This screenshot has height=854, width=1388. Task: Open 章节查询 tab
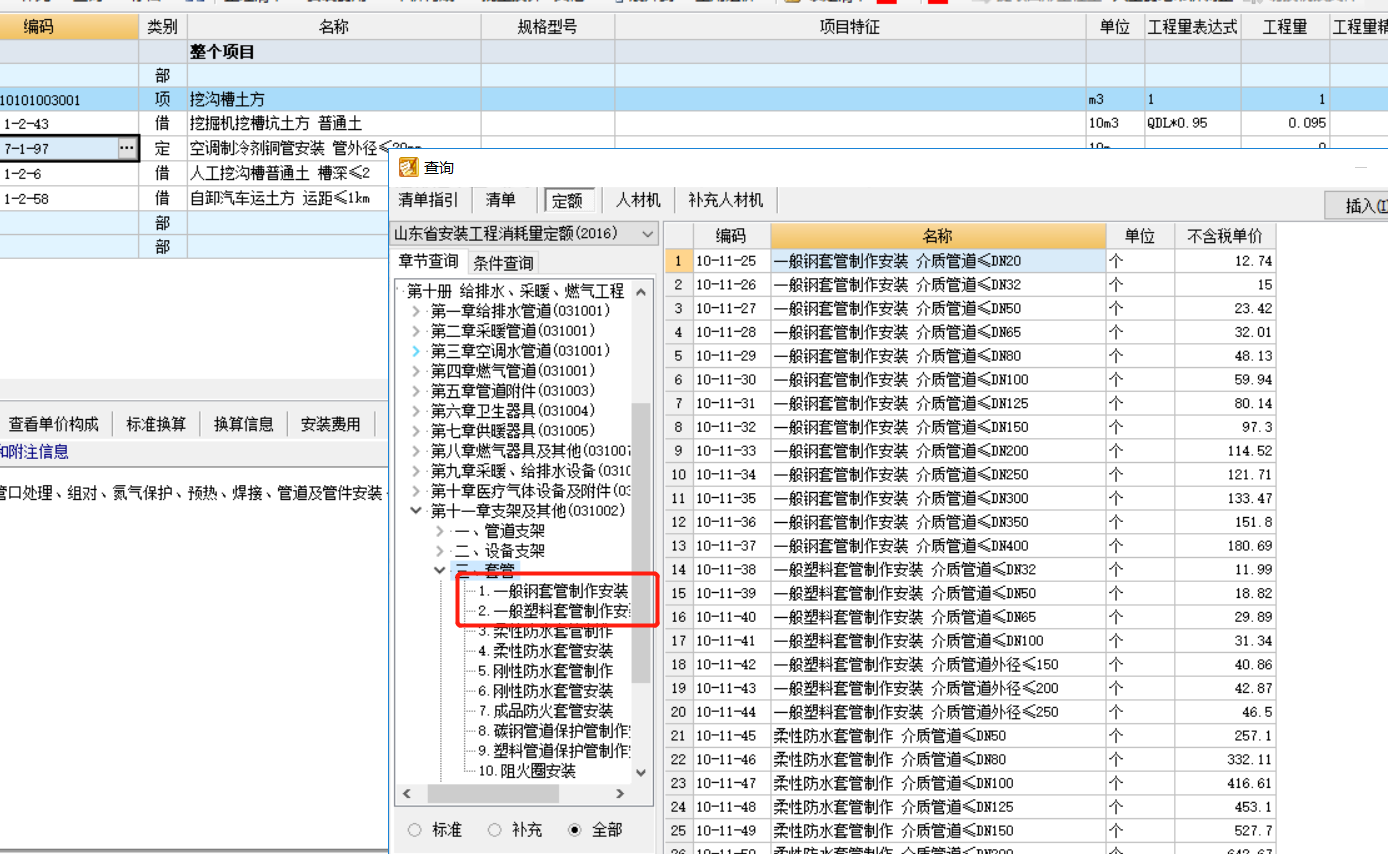(x=428, y=262)
